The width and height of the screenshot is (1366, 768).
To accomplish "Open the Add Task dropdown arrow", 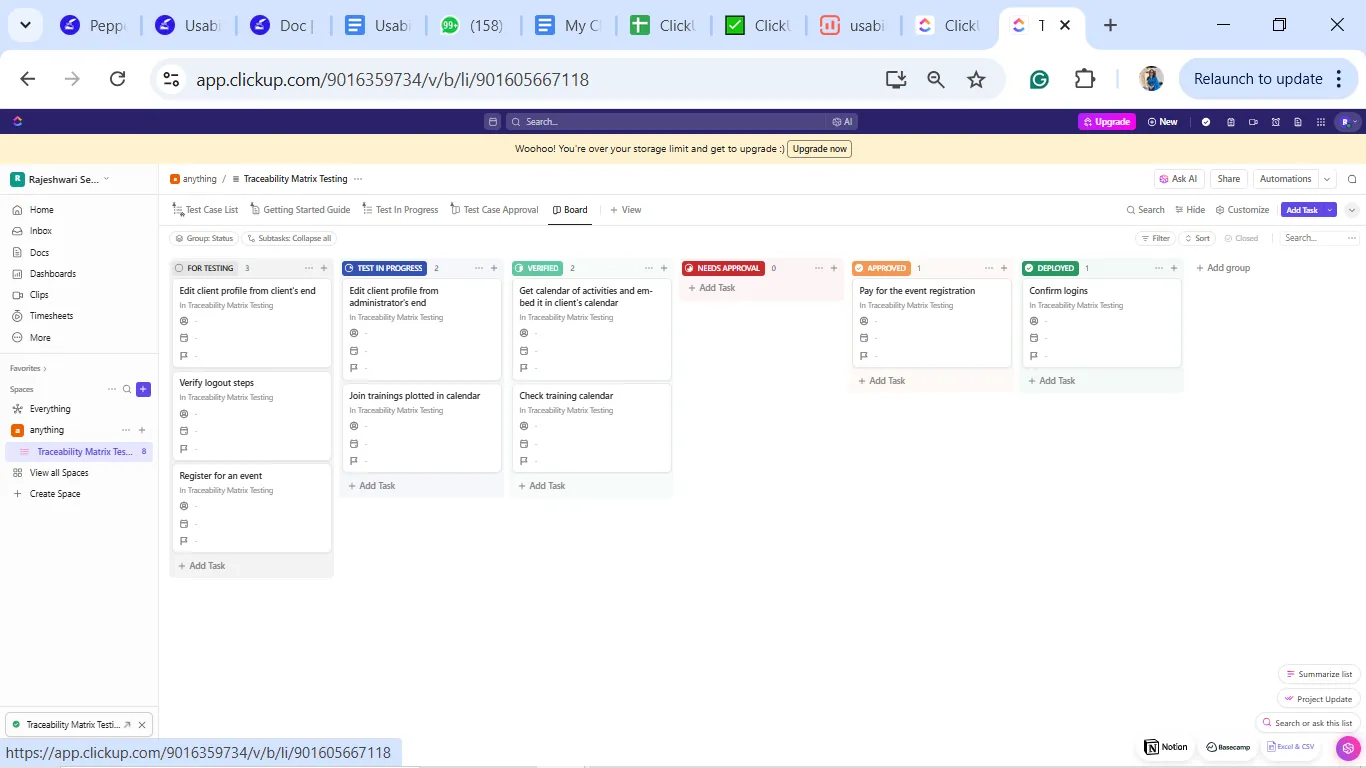I will (x=1328, y=210).
